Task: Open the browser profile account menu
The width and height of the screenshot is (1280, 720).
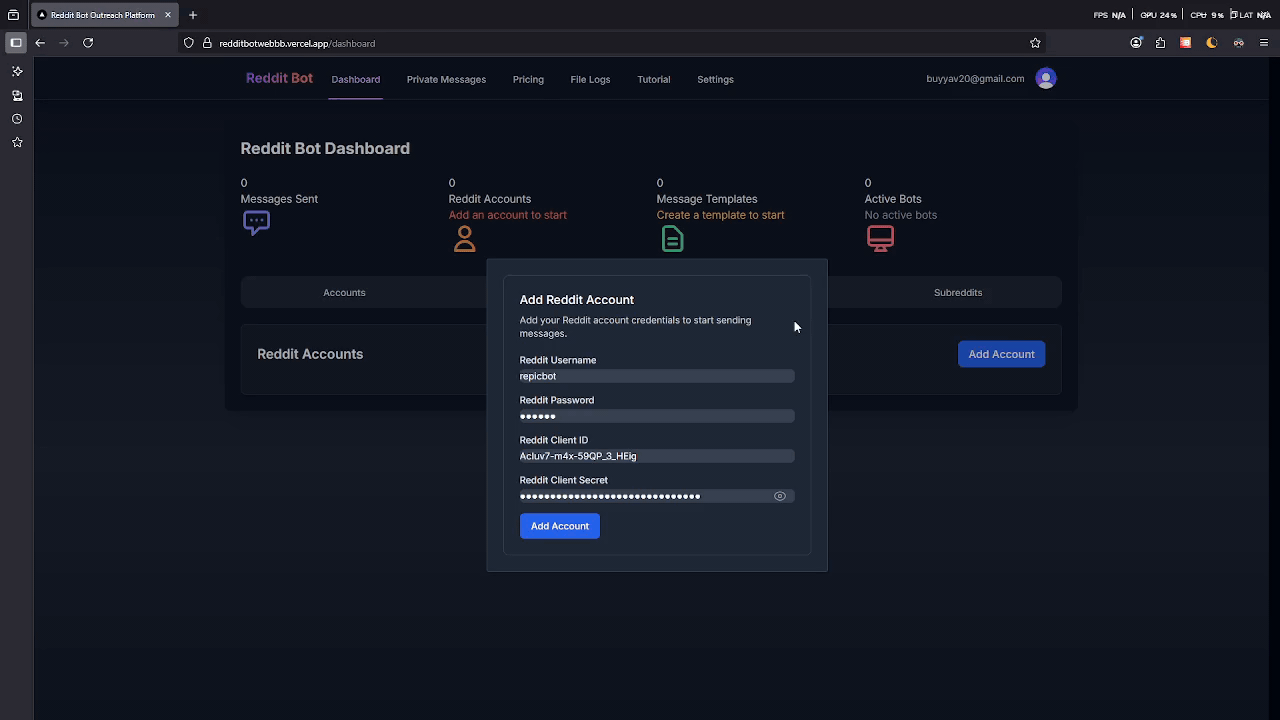Action: (x=1136, y=43)
